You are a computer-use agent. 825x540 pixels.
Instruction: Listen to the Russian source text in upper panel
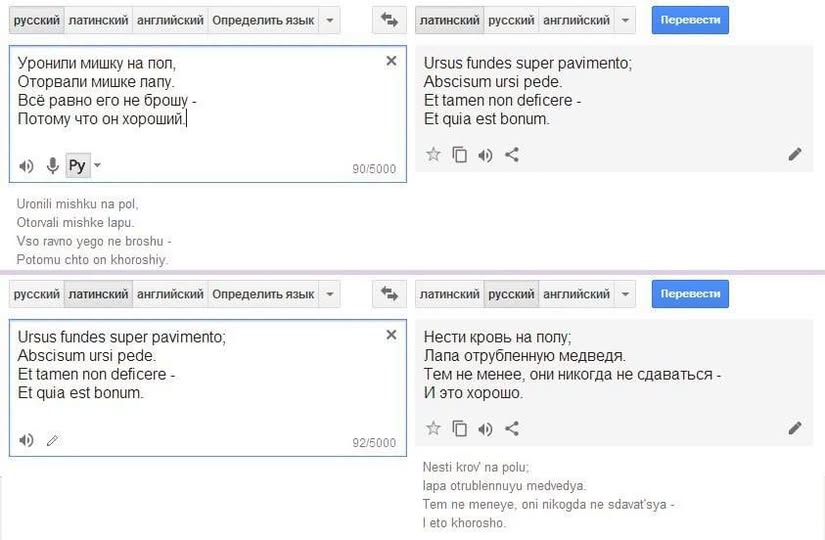tap(26, 166)
